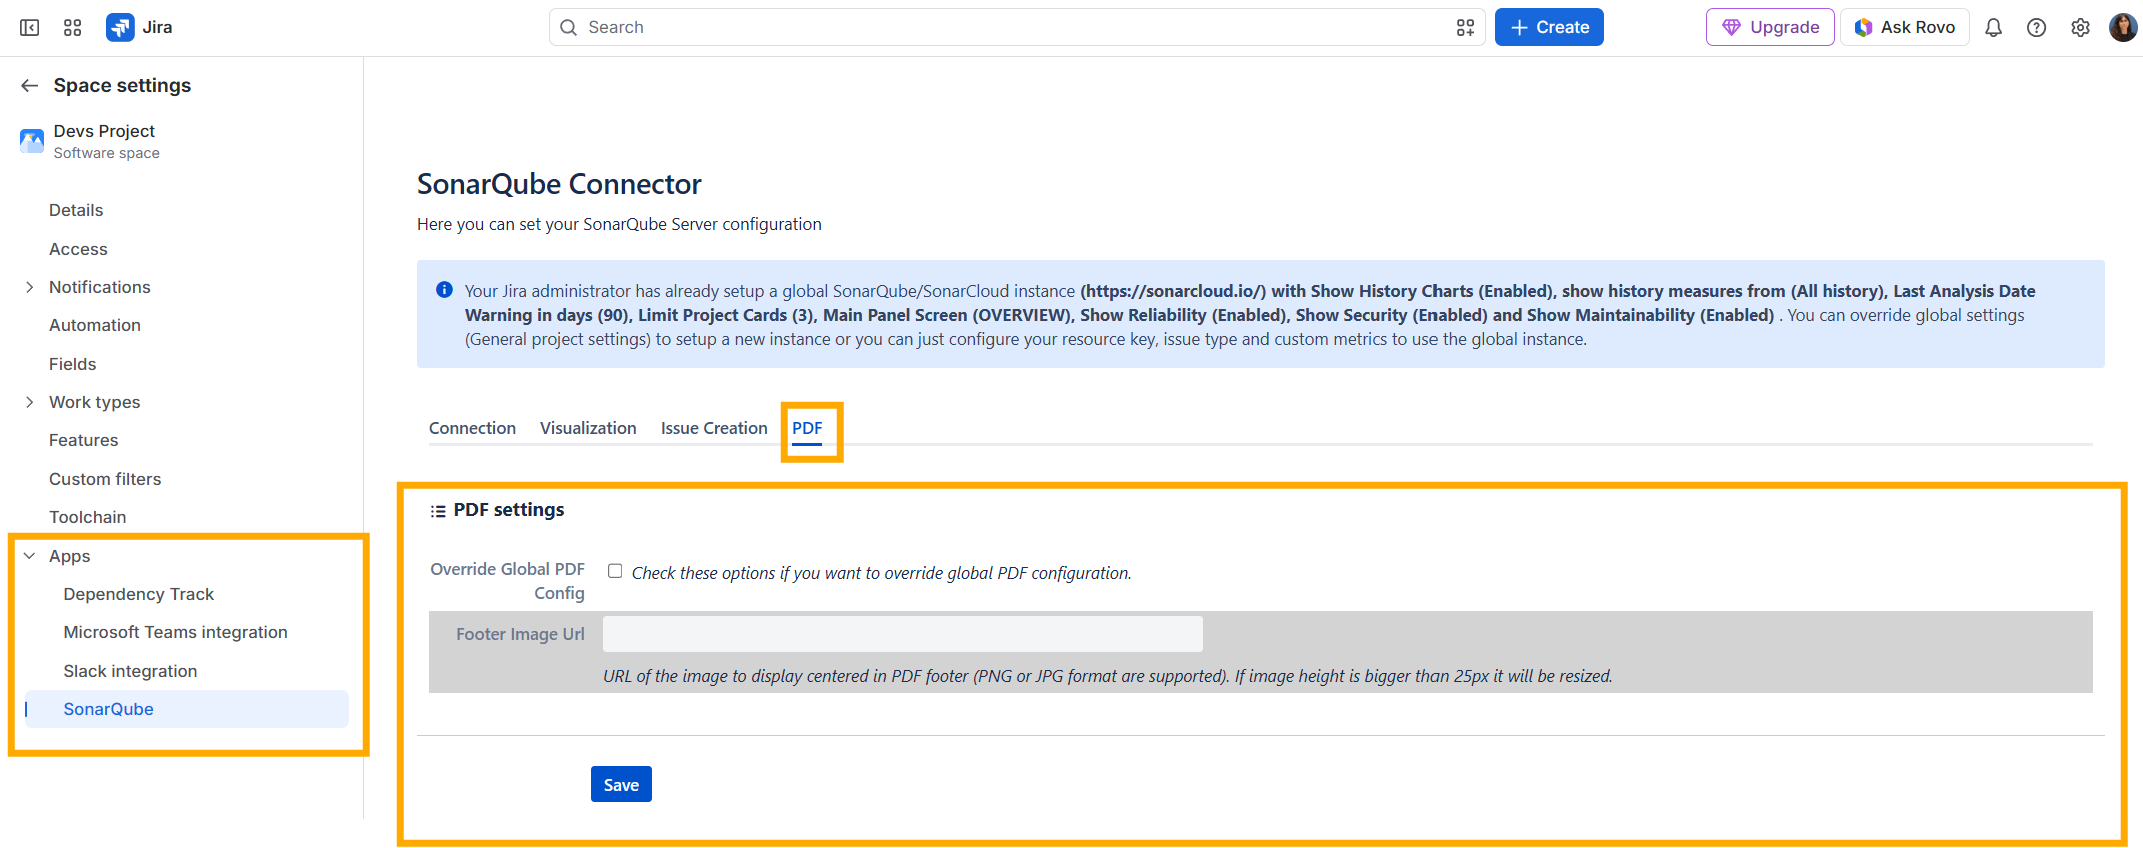Viewport: 2143px width, 848px height.
Task: Open Ask Rovo assistant
Action: click(x=1905, y=28)
